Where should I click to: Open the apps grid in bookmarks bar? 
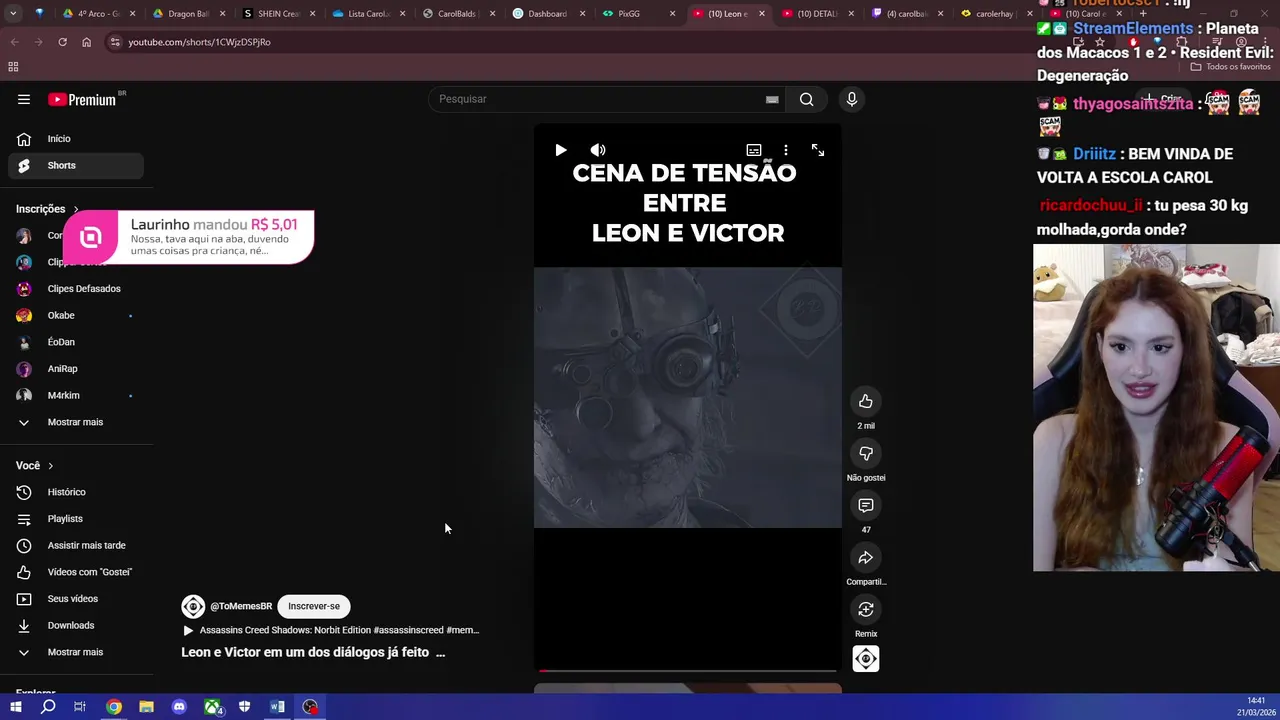pos(13,67)
